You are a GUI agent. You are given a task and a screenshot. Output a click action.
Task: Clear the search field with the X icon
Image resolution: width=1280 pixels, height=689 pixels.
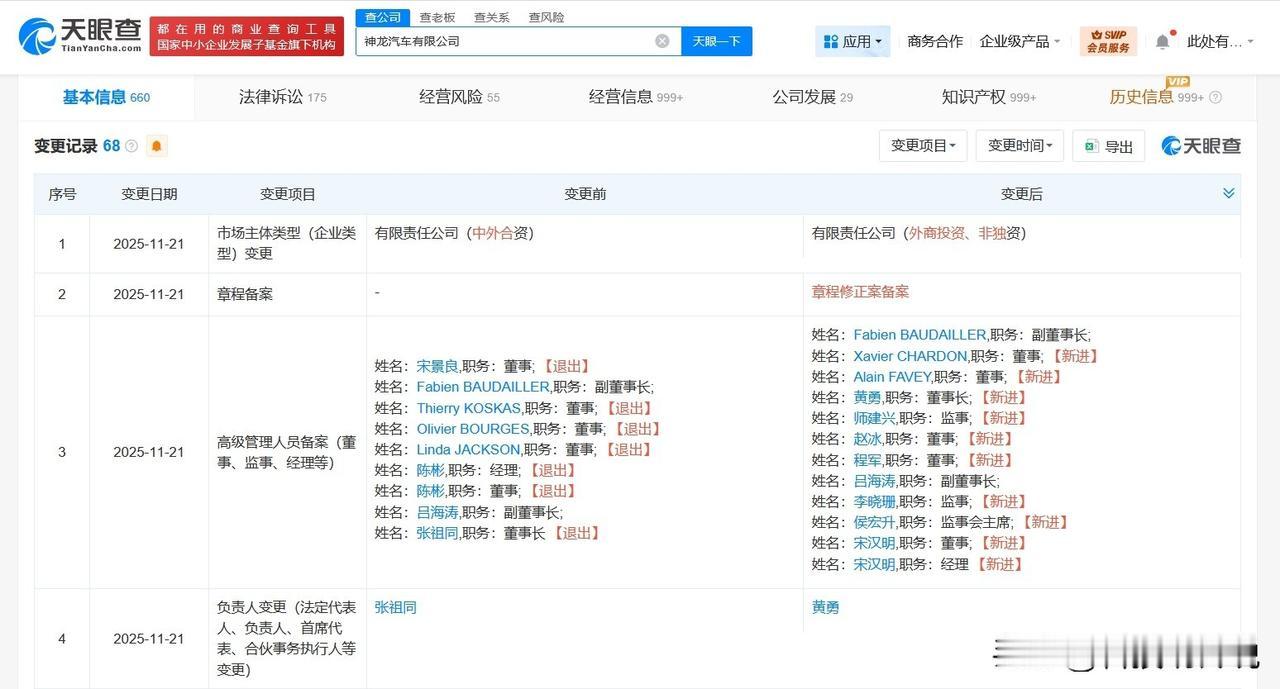[662, 41]
